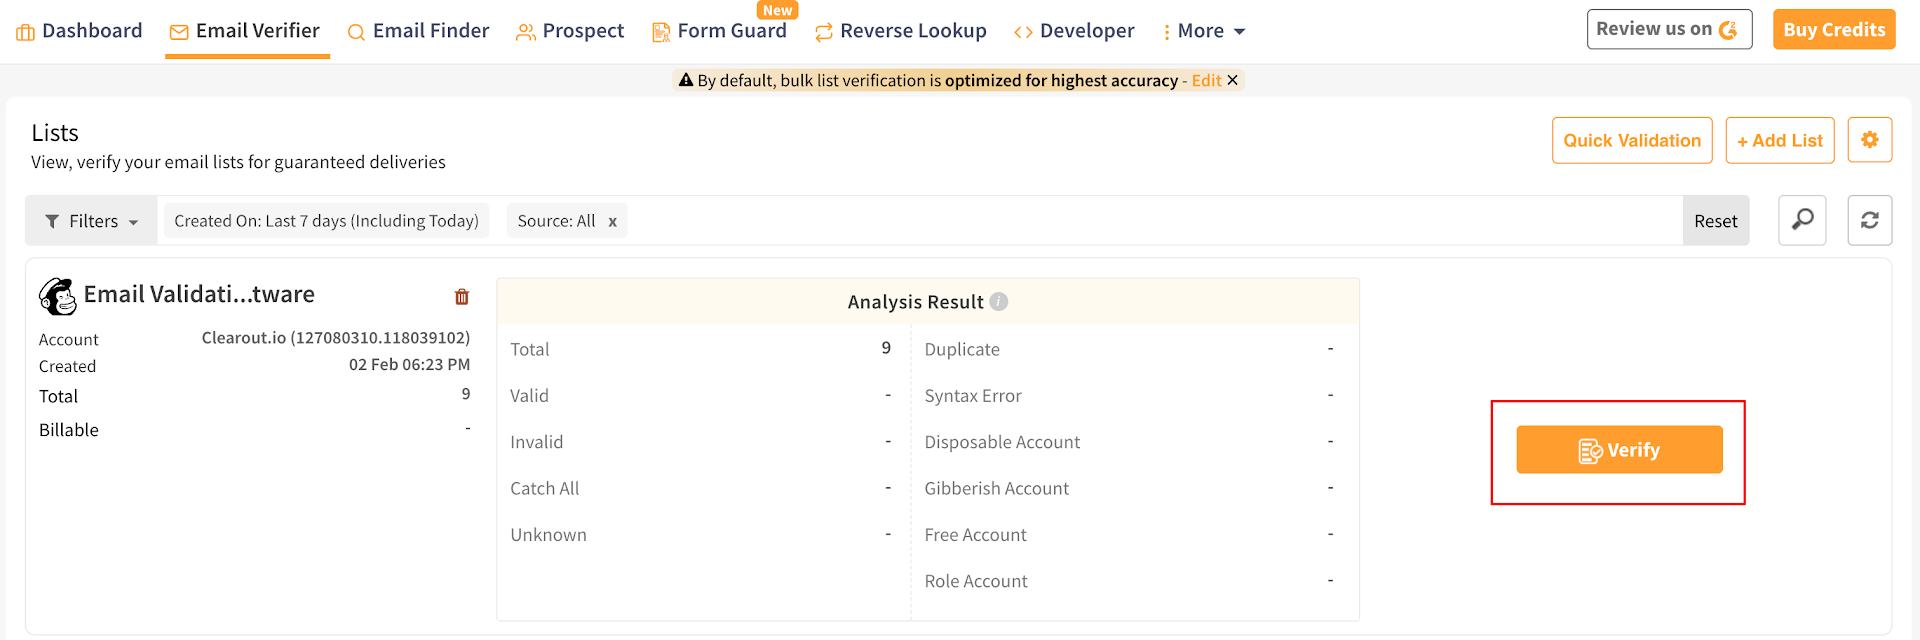Click the Created On: Last 7 days filter chip

pyautogui.click(x=326, y=221)
